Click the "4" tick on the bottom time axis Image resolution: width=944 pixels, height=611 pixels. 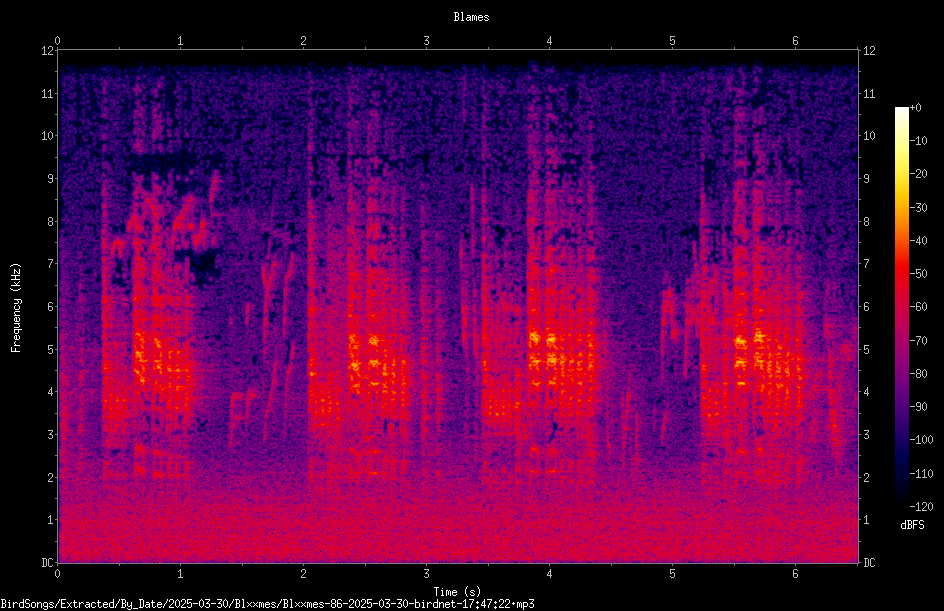(x=549, y=574)
